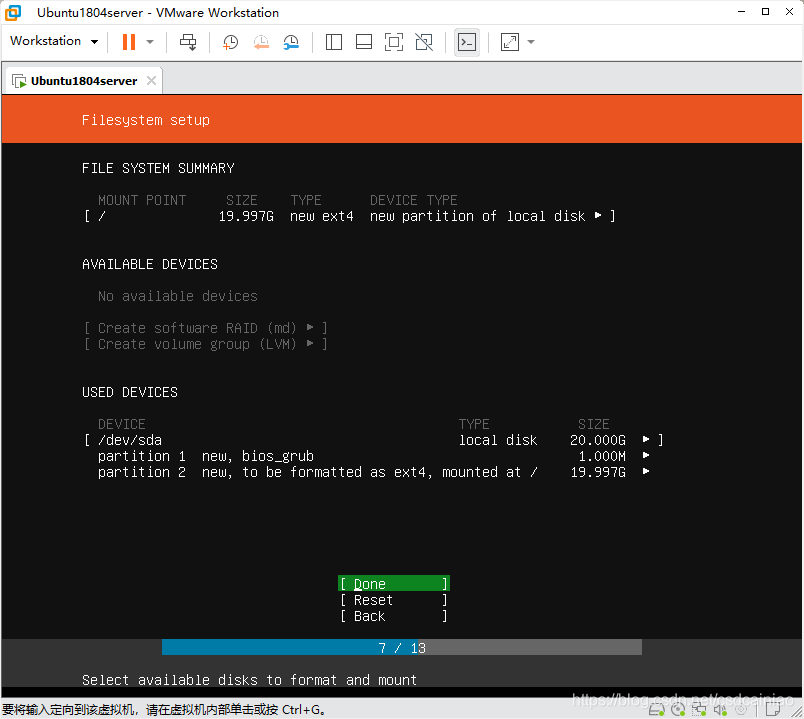Click Create volume group (LVM)
This screenshot has height=719, width=804.
point(205,344)
